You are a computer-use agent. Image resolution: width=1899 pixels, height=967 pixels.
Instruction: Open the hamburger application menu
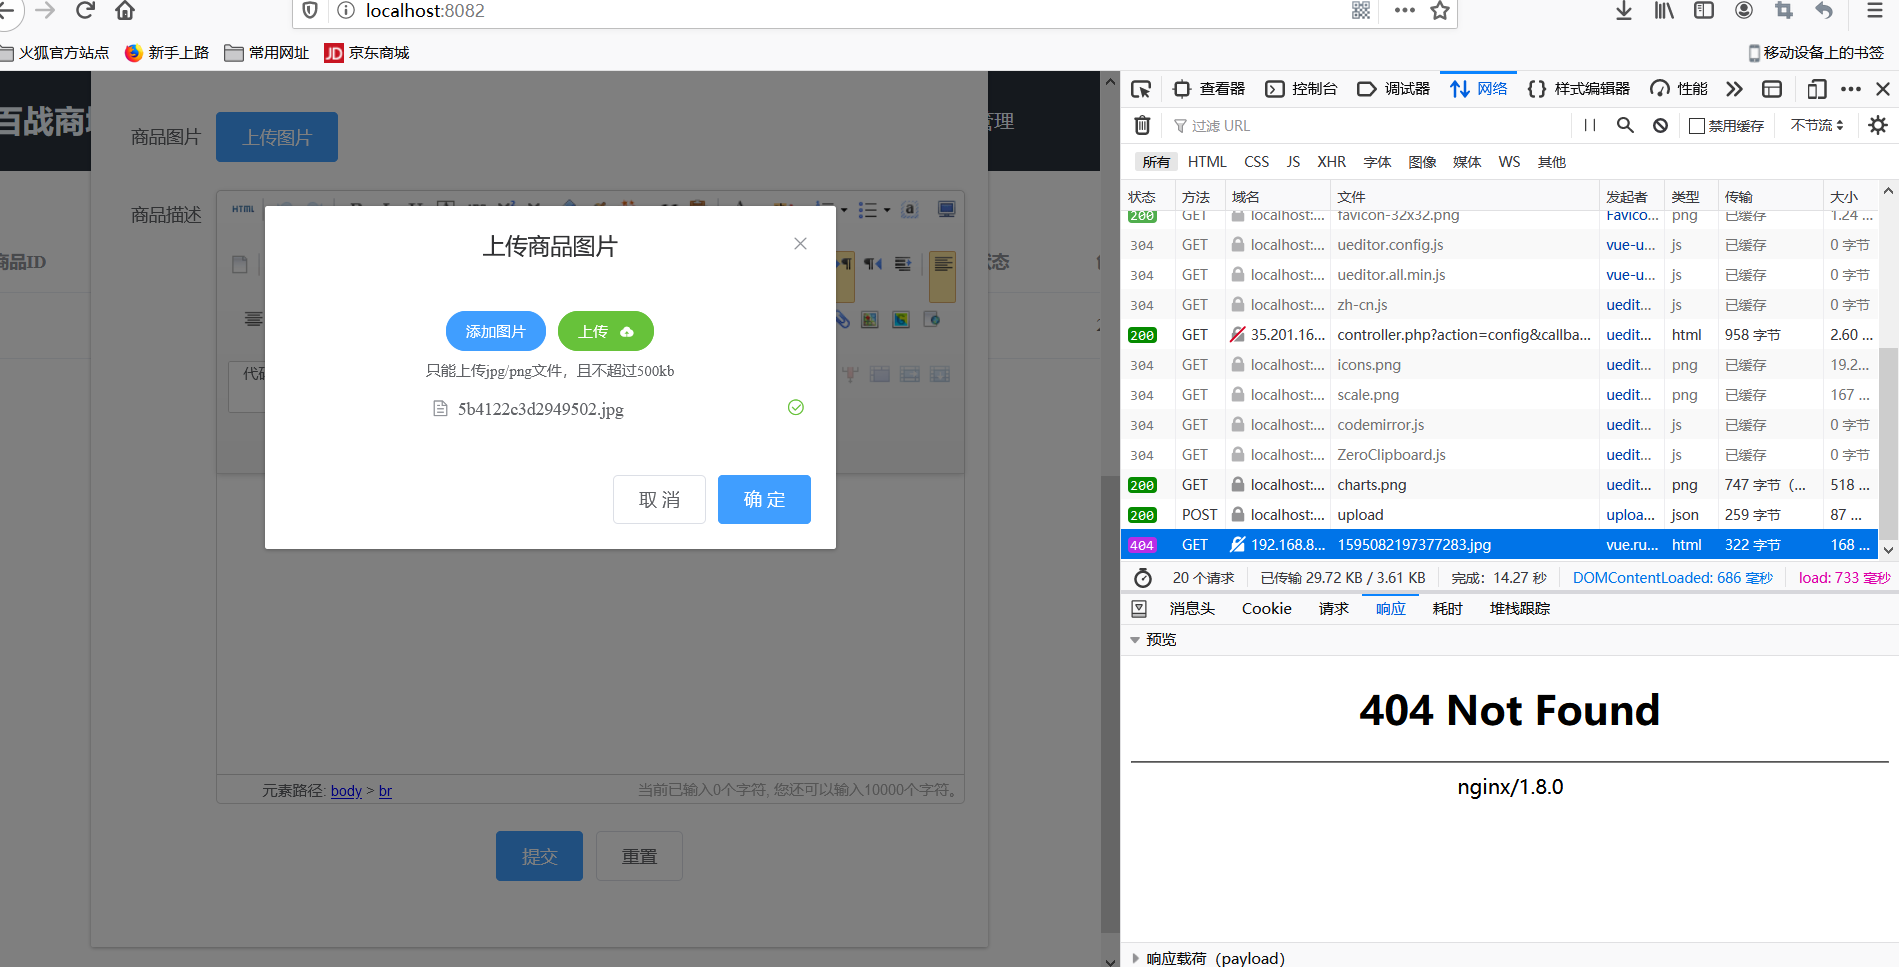(x=1875, y=10)
